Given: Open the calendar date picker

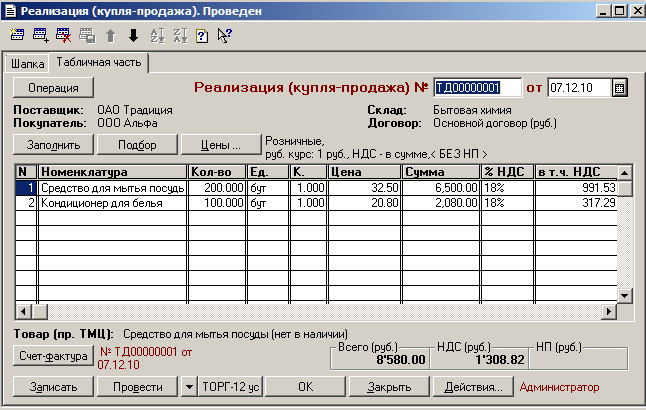Looking at the screenshot, I should pyautogui.click(x=619, y=88).
